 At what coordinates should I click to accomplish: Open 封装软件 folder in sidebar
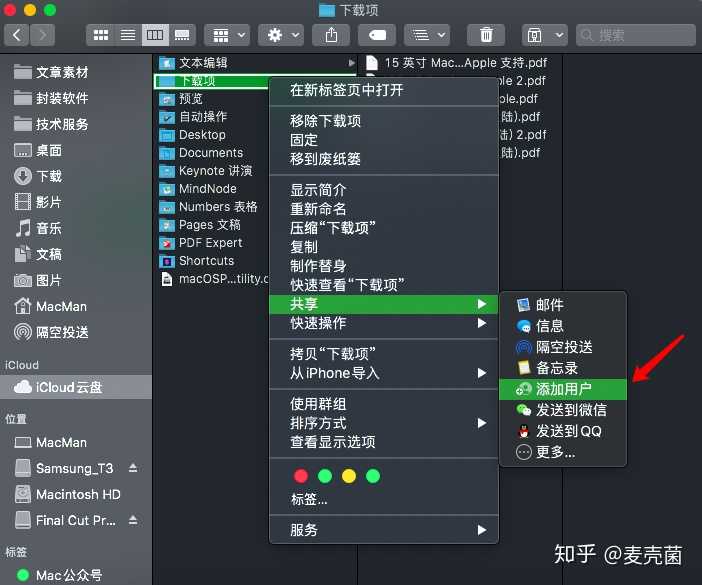(x=51, y=98)
